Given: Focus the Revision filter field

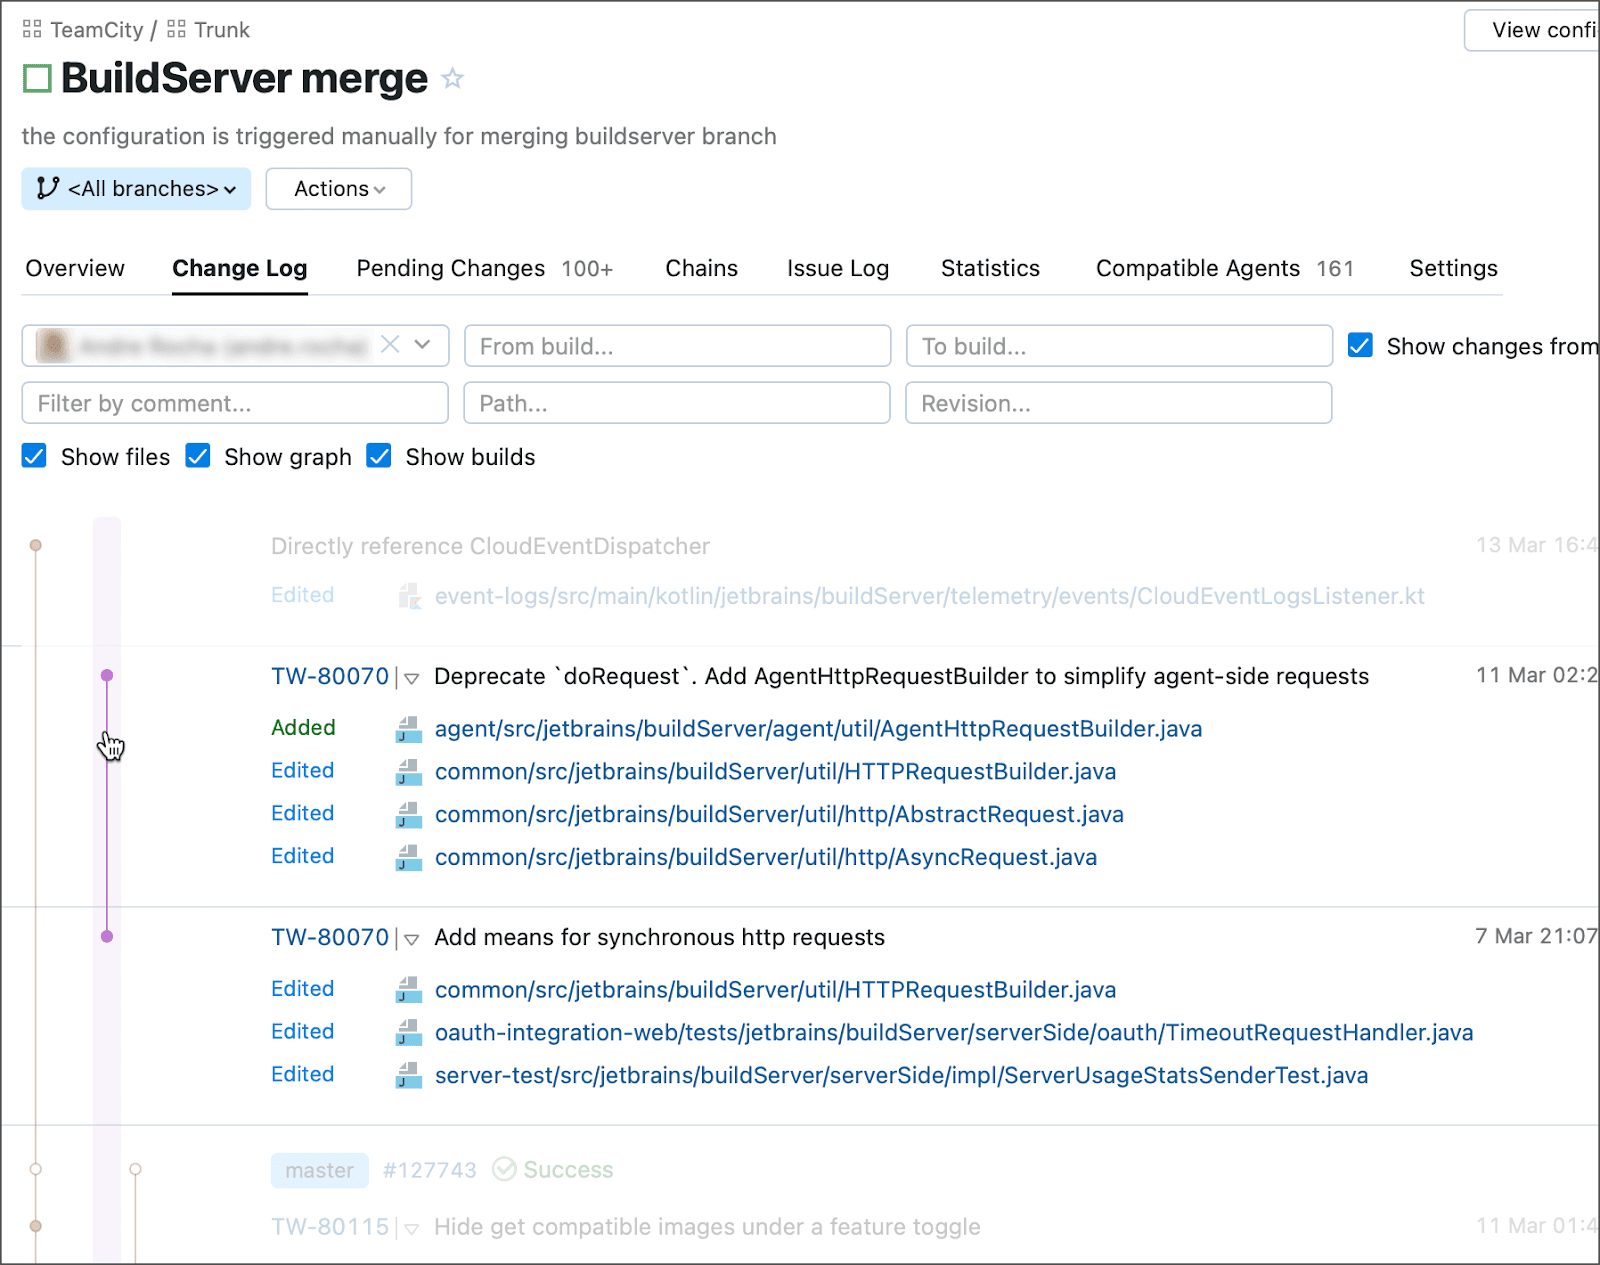Looking at the screenshot, I should point(1119,403).
